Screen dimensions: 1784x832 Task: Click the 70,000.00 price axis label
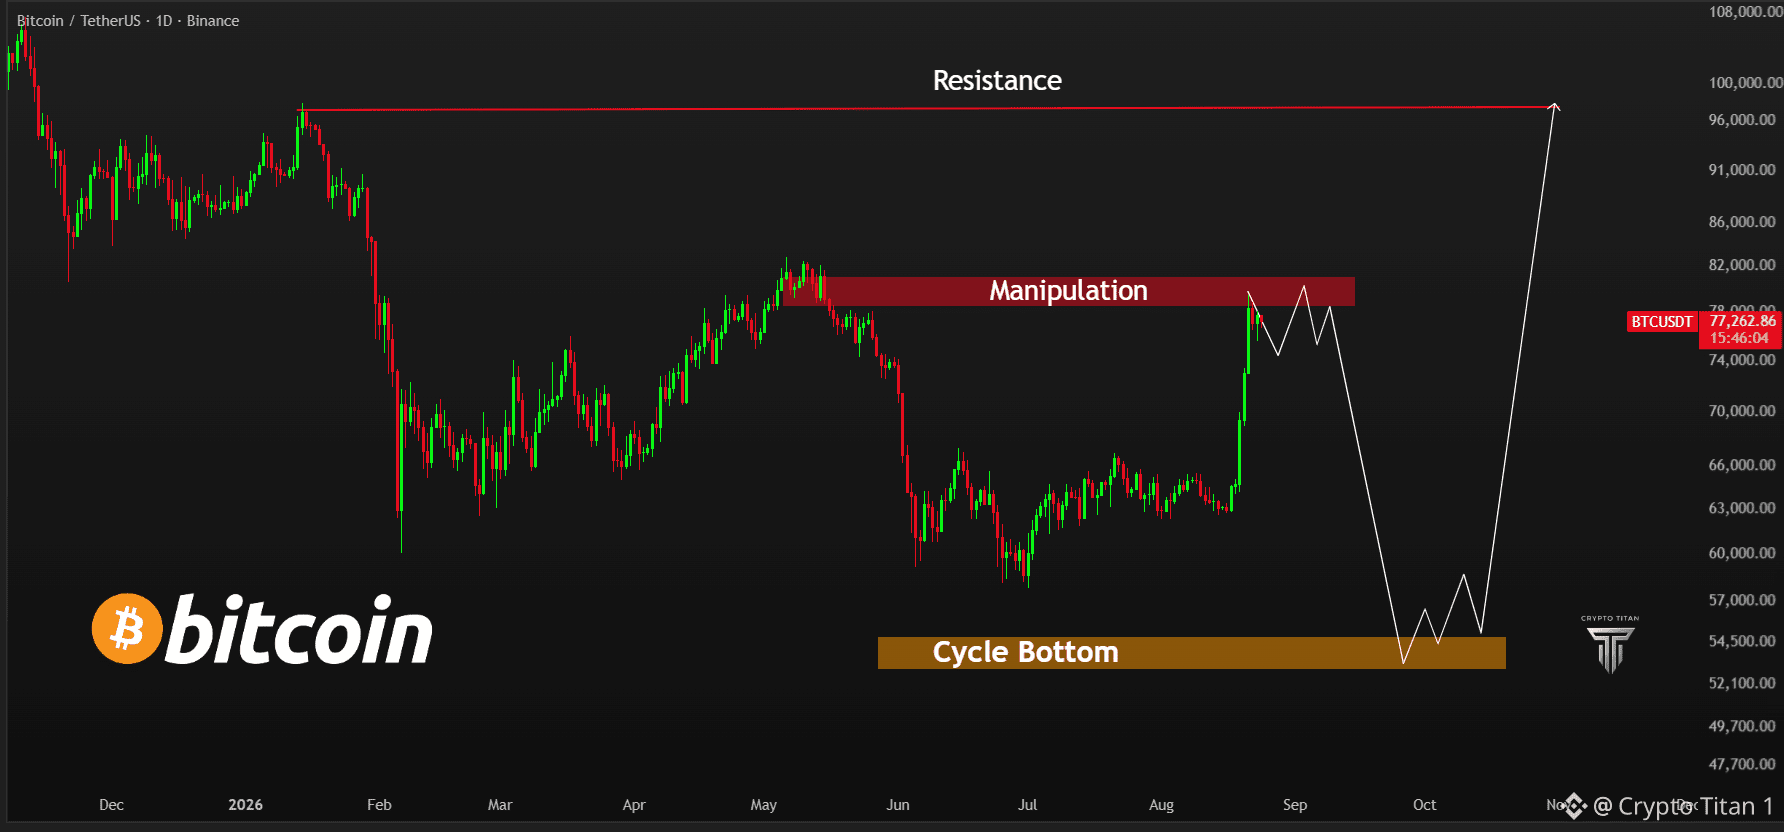click(x=1742, y=411)
